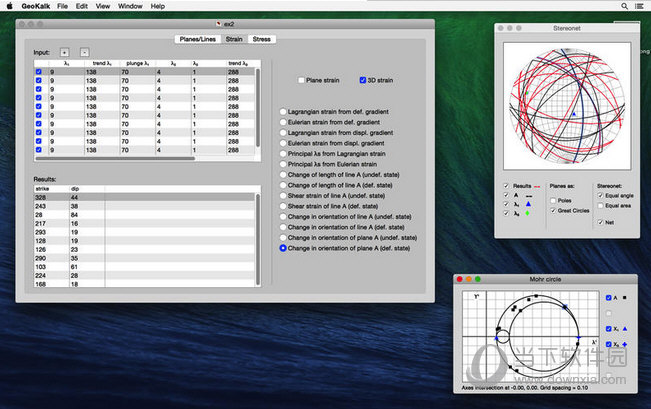The height and width of the screenshot is (409, 651).
Task: Open the Edit menu
Action: [x=82, y=6]
